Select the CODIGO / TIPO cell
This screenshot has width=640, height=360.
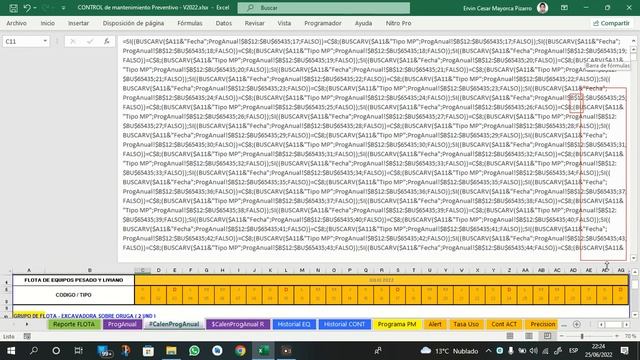[x=73, y=295]
